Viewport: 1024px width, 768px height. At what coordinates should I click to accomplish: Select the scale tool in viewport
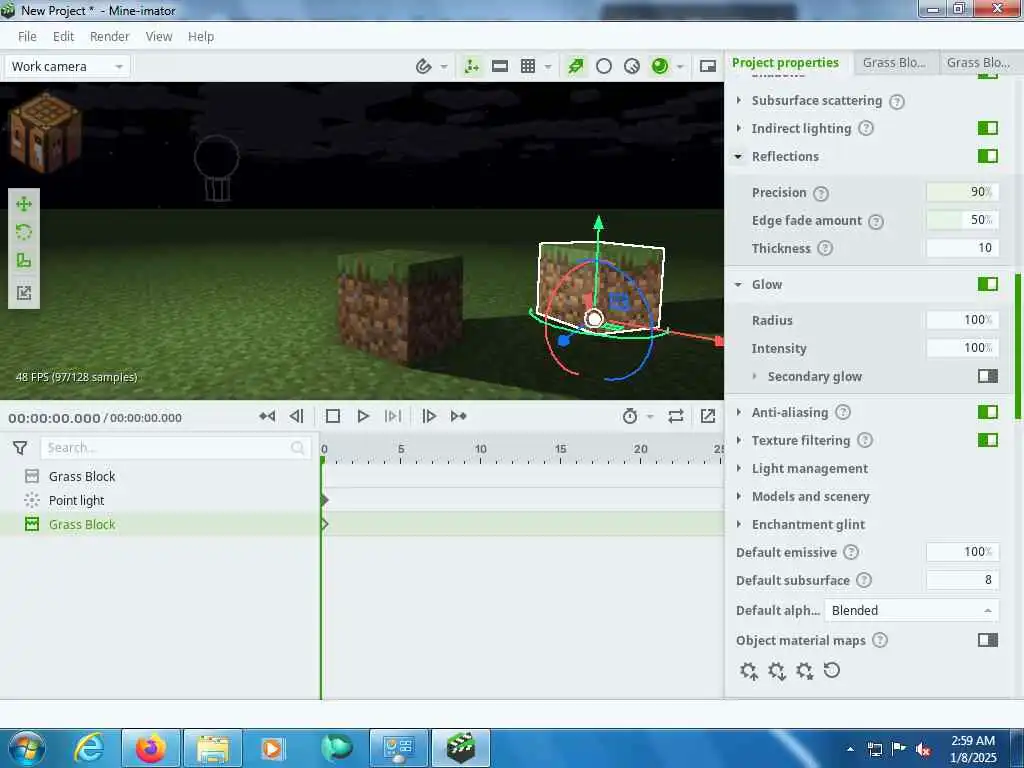pos(24,261)
